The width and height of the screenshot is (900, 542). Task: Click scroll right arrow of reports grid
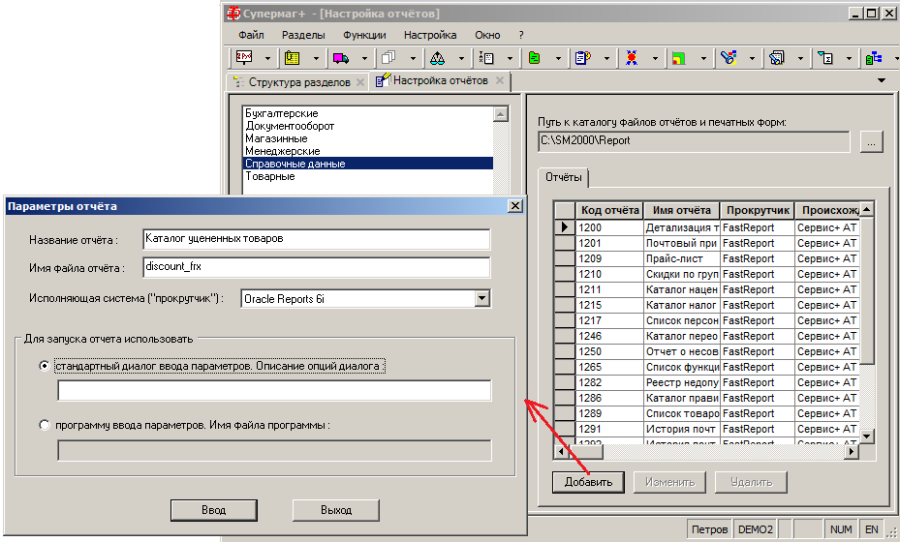coord(851,452)
